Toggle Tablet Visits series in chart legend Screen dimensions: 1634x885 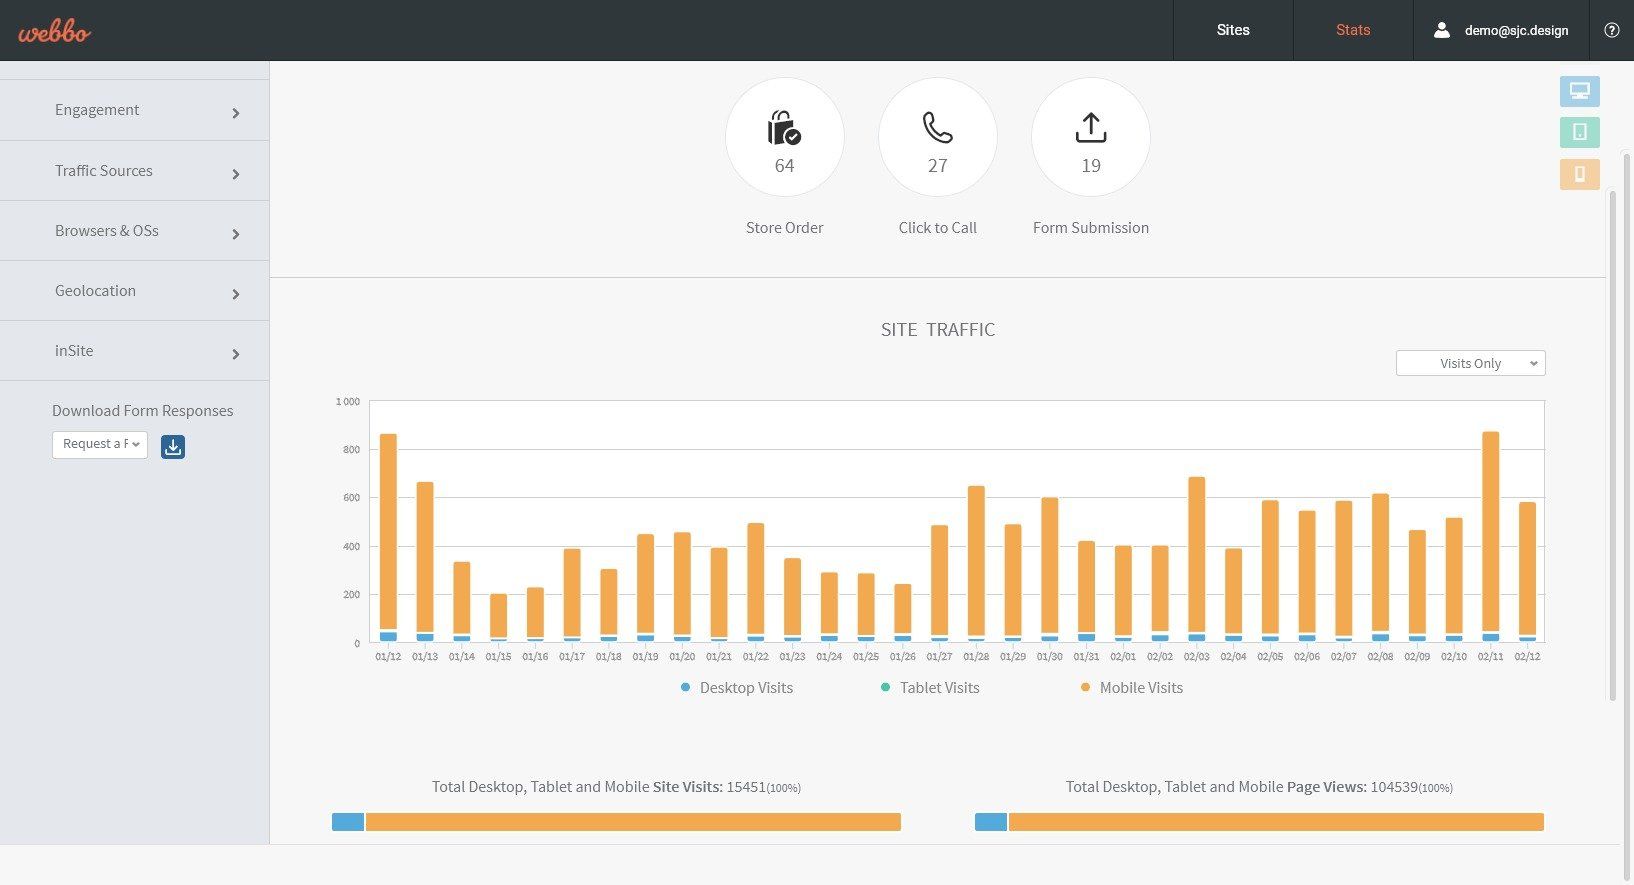pos(930,688)
